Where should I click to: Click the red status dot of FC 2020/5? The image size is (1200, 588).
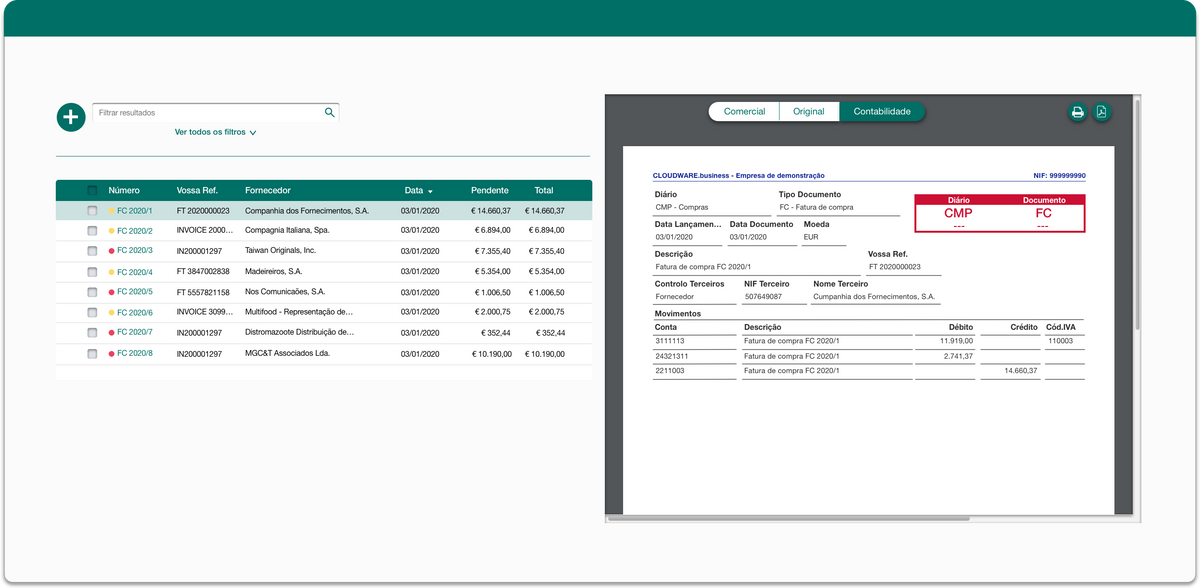pyautogui.click(x=112, y=292)
